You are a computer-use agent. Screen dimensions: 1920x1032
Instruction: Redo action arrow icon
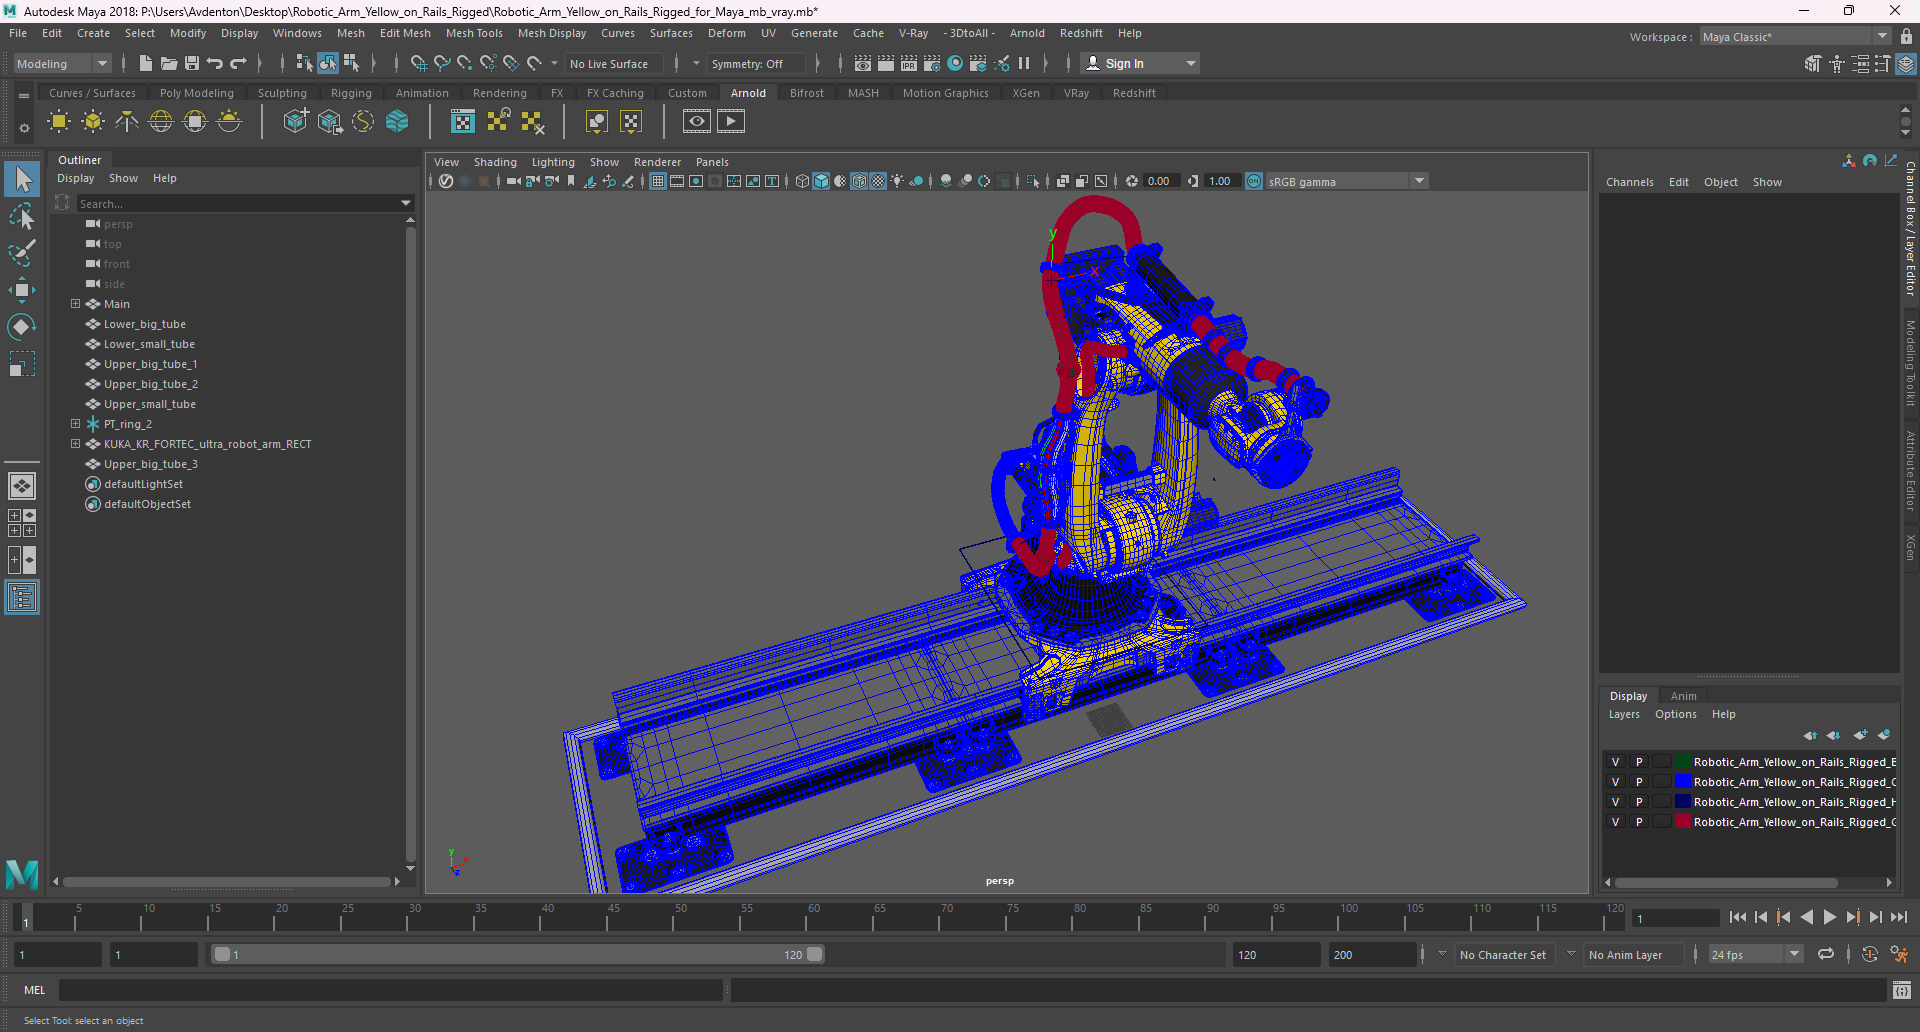pyautogui.click(x=238, y=63)
